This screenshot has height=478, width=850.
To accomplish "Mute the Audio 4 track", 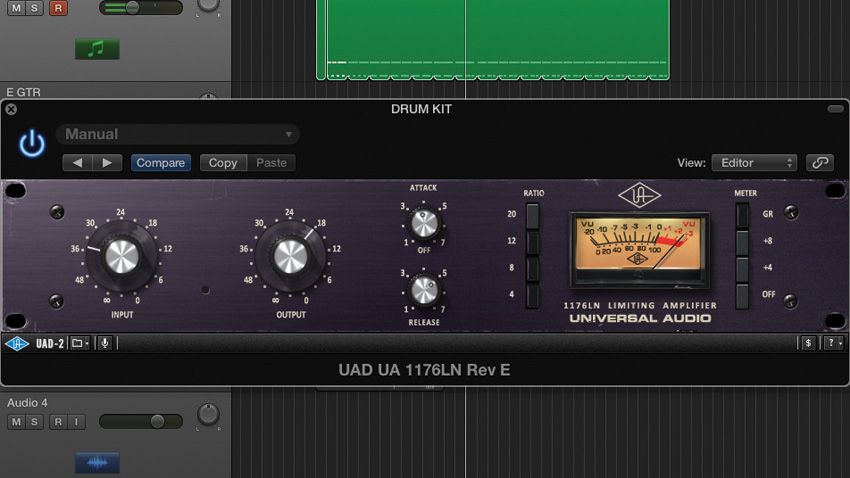I will click(x=16, y=422).
